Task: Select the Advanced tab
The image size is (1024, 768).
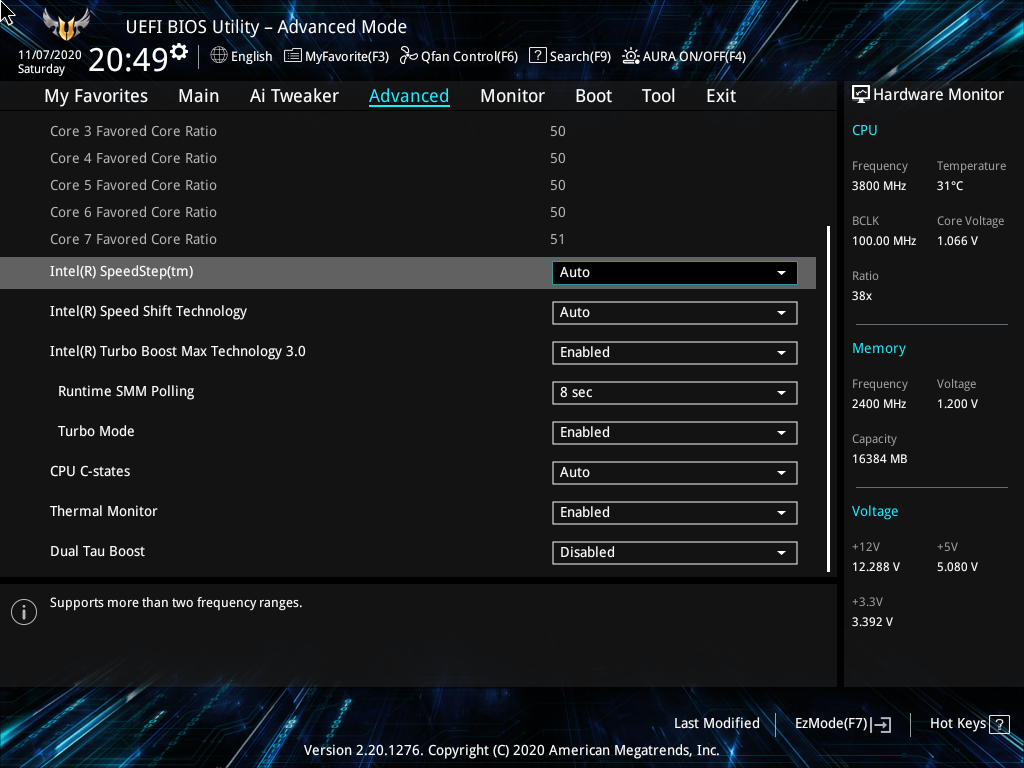Action: [x=409, y=96]
